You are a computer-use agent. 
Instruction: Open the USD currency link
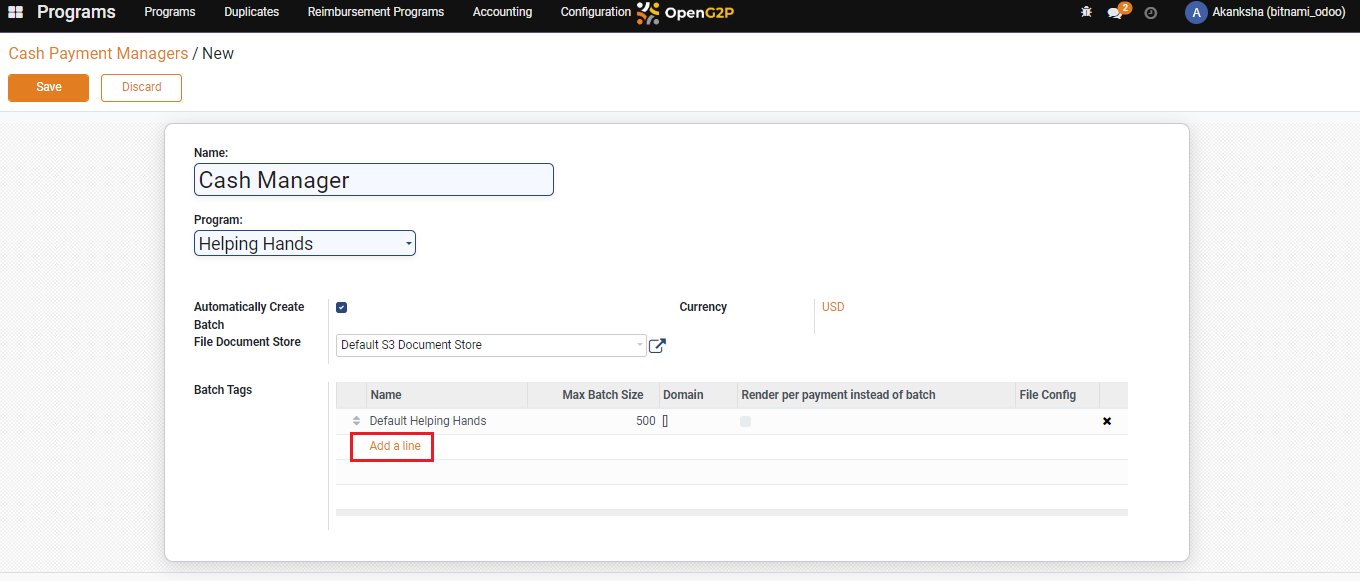[833, 307]
